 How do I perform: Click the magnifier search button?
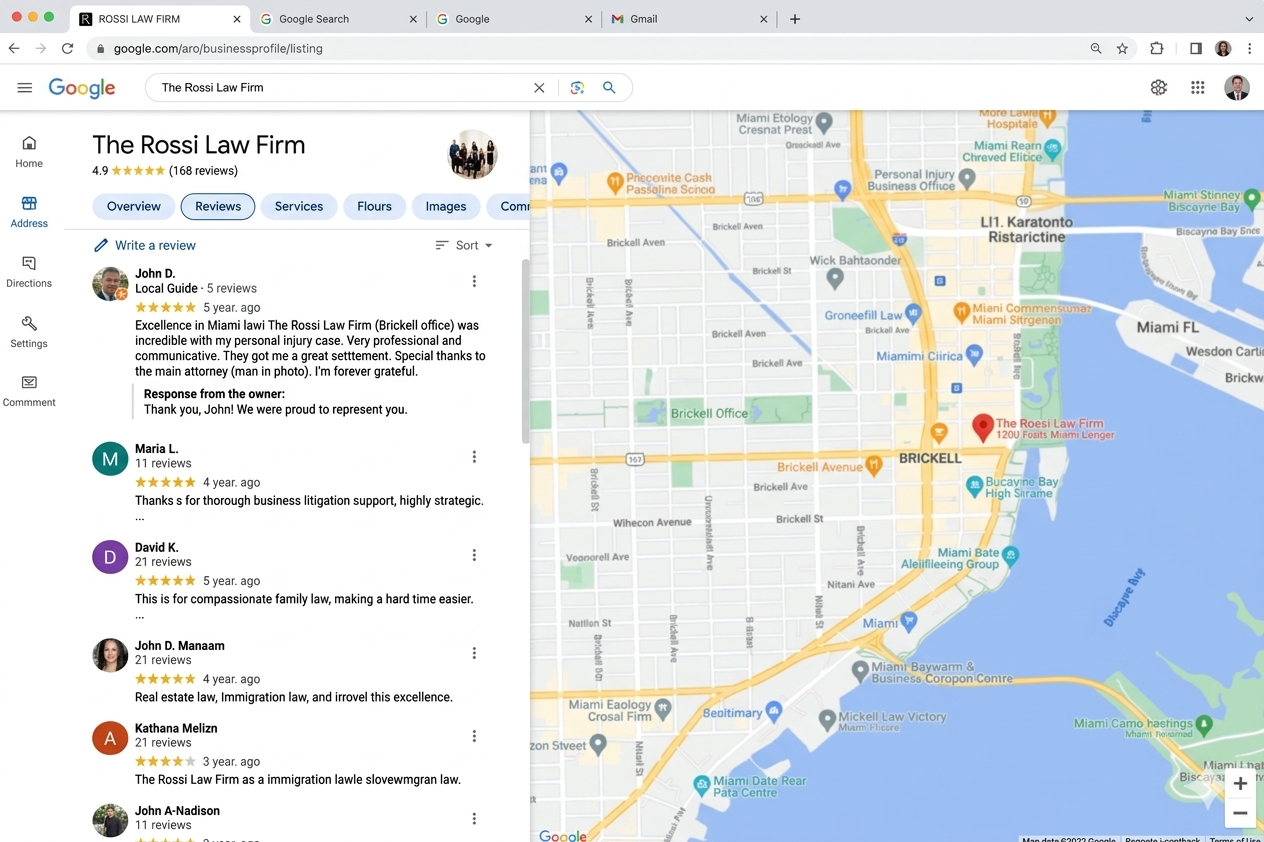point(609,88)
